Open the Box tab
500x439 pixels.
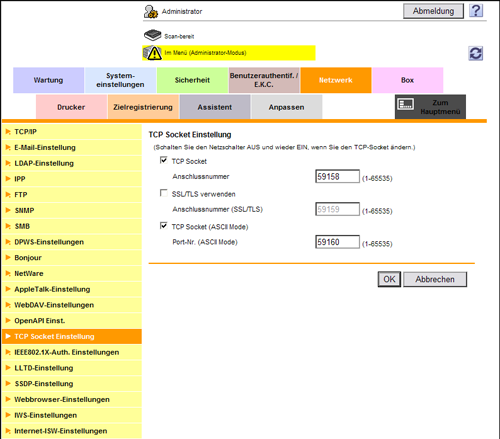407,80
